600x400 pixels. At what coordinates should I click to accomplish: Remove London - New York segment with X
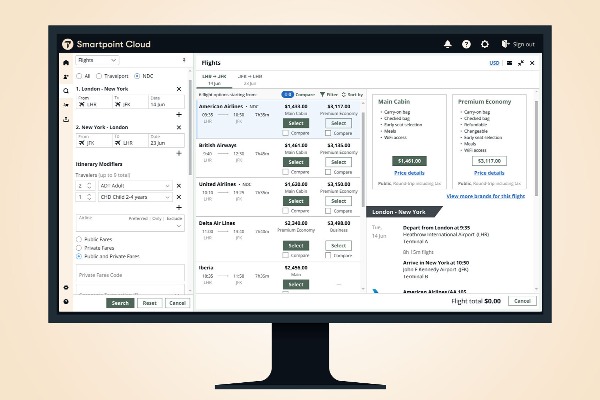point(179,89)
